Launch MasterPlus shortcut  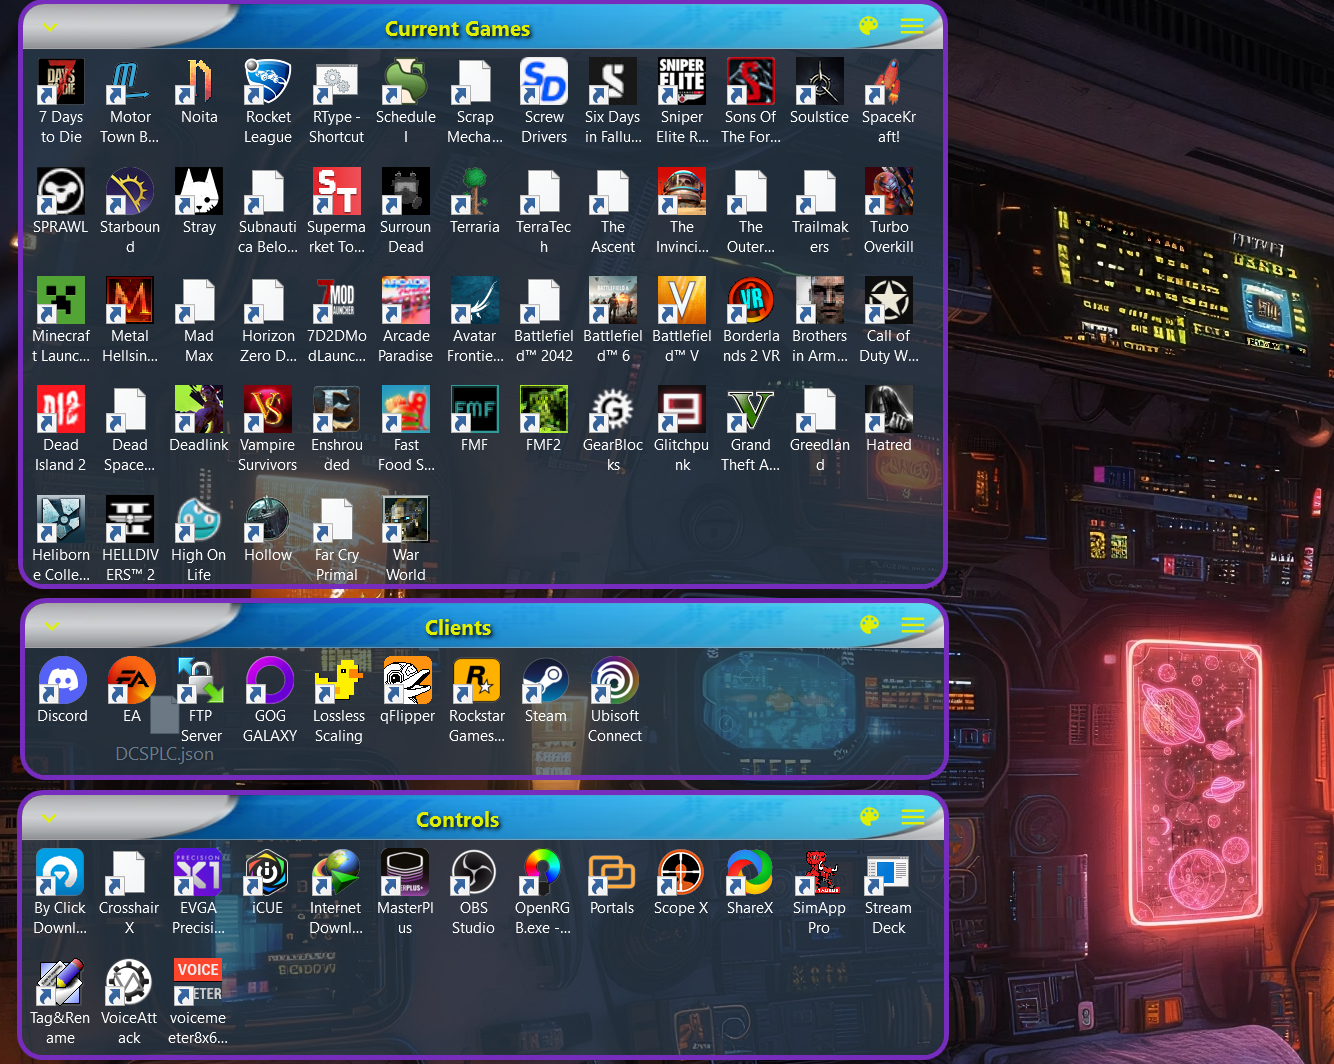point(405,873)
